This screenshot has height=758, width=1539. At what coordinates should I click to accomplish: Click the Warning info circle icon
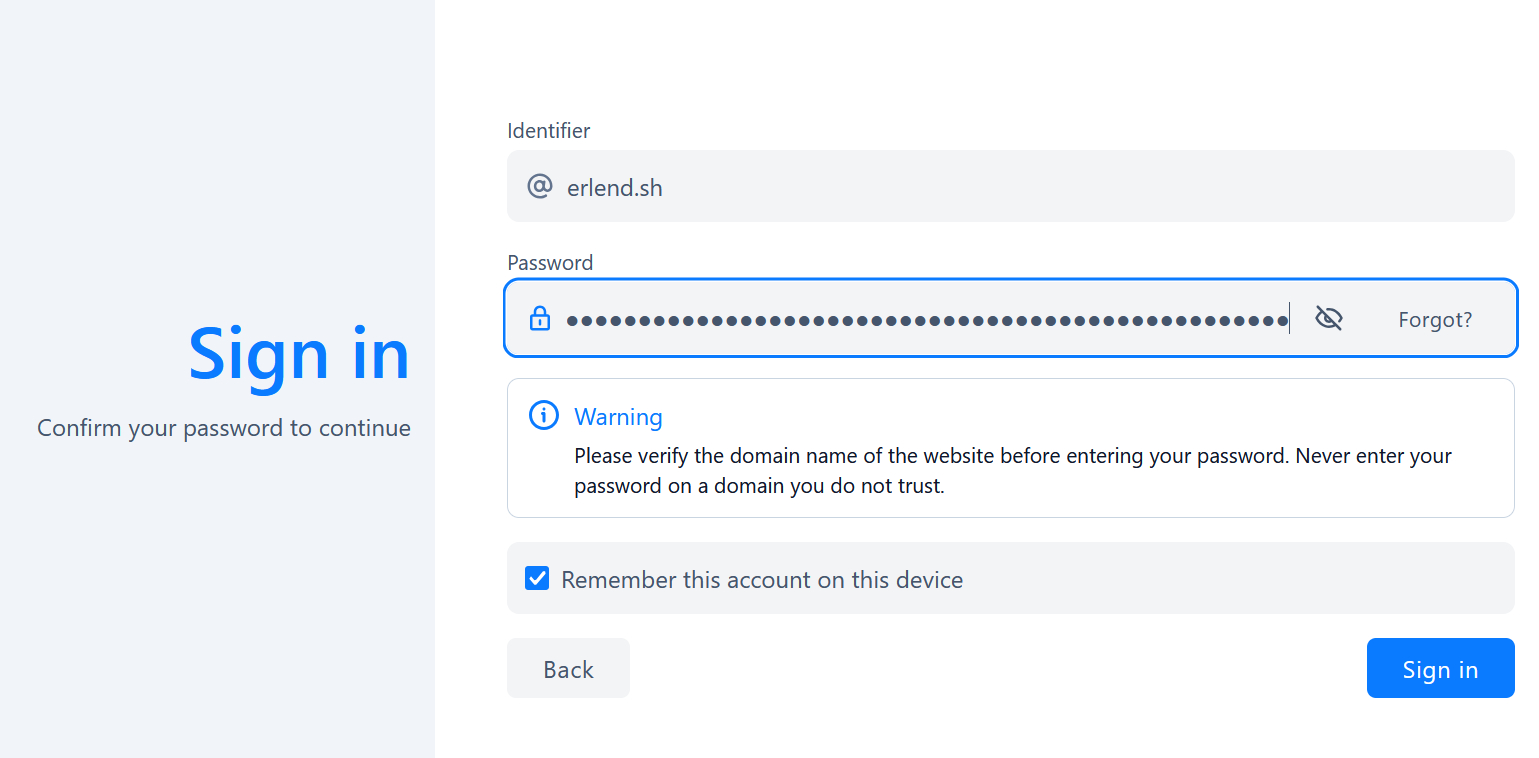pyautogui.click(x=543, y=416)
